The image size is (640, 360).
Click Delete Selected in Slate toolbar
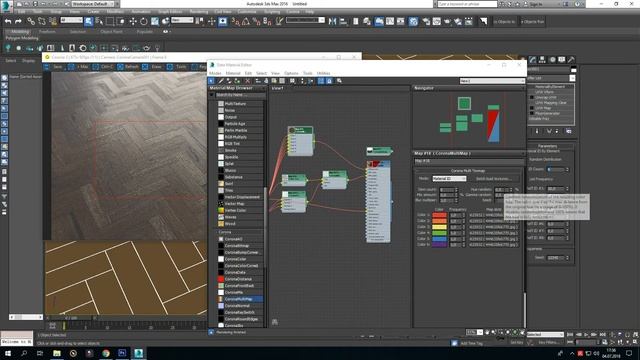247,81
